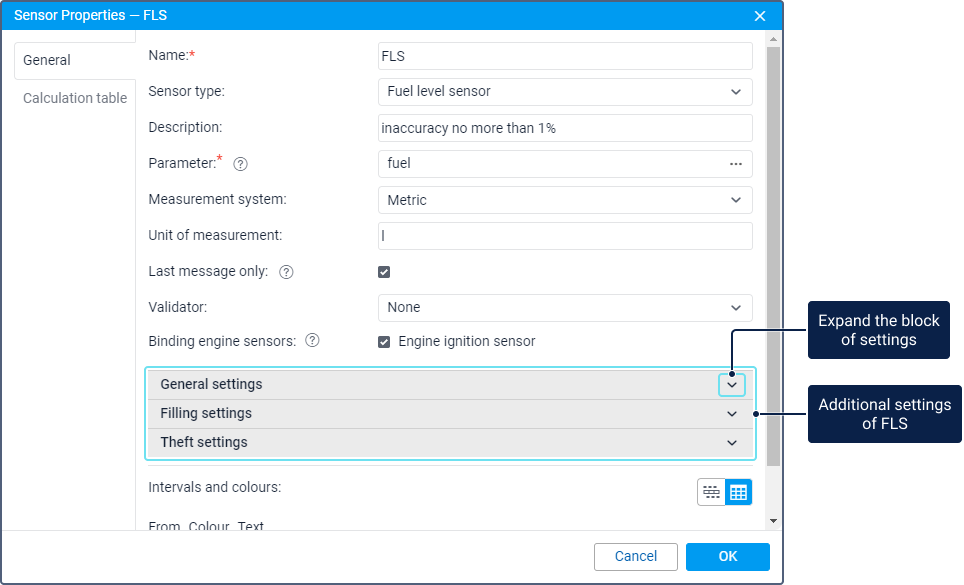The image size is (964, 585).
Task: Click the scrollbar down arrow
Action: click(773, 521)
